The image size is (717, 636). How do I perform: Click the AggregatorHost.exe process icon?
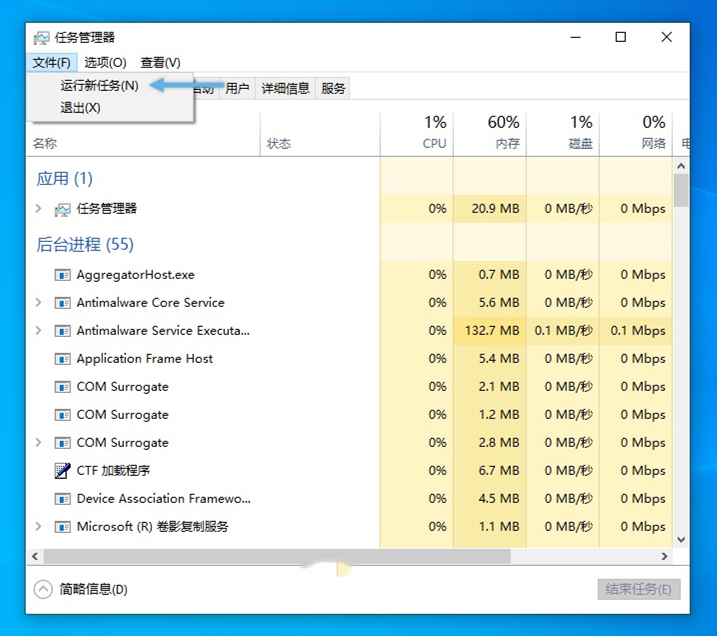coord(62,275)
